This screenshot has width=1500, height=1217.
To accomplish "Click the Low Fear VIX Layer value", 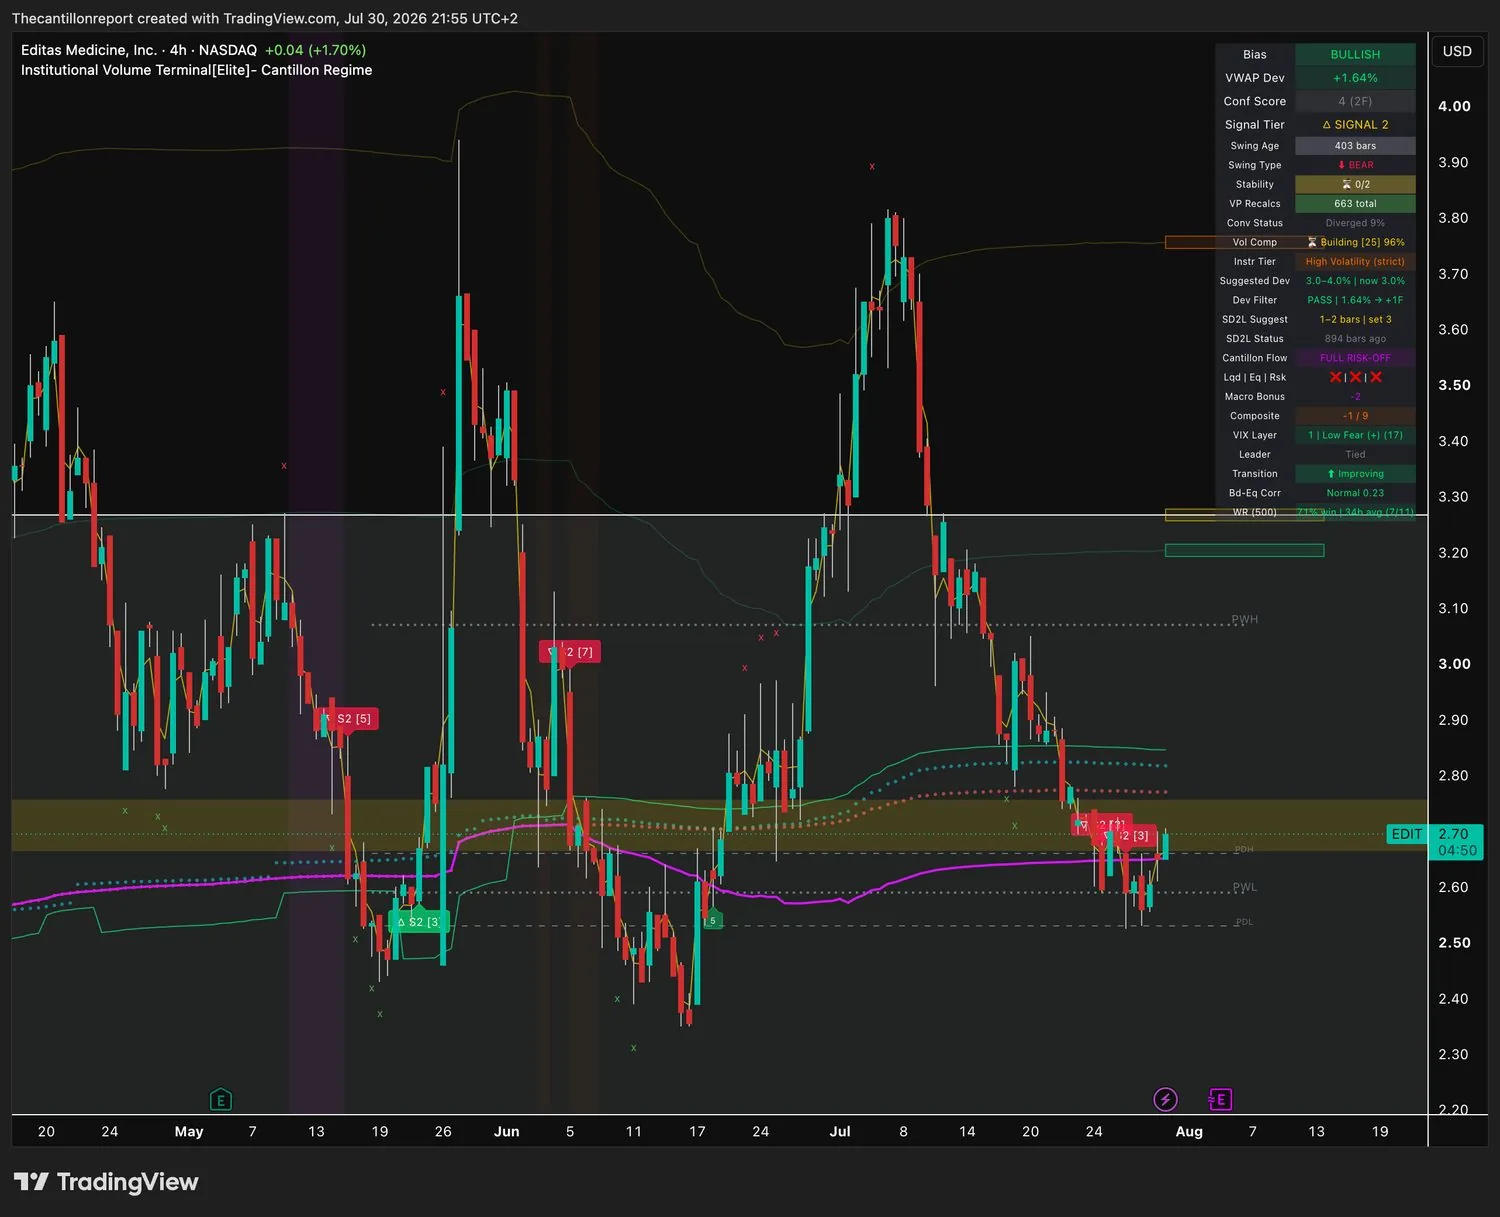I will 1355,435.
